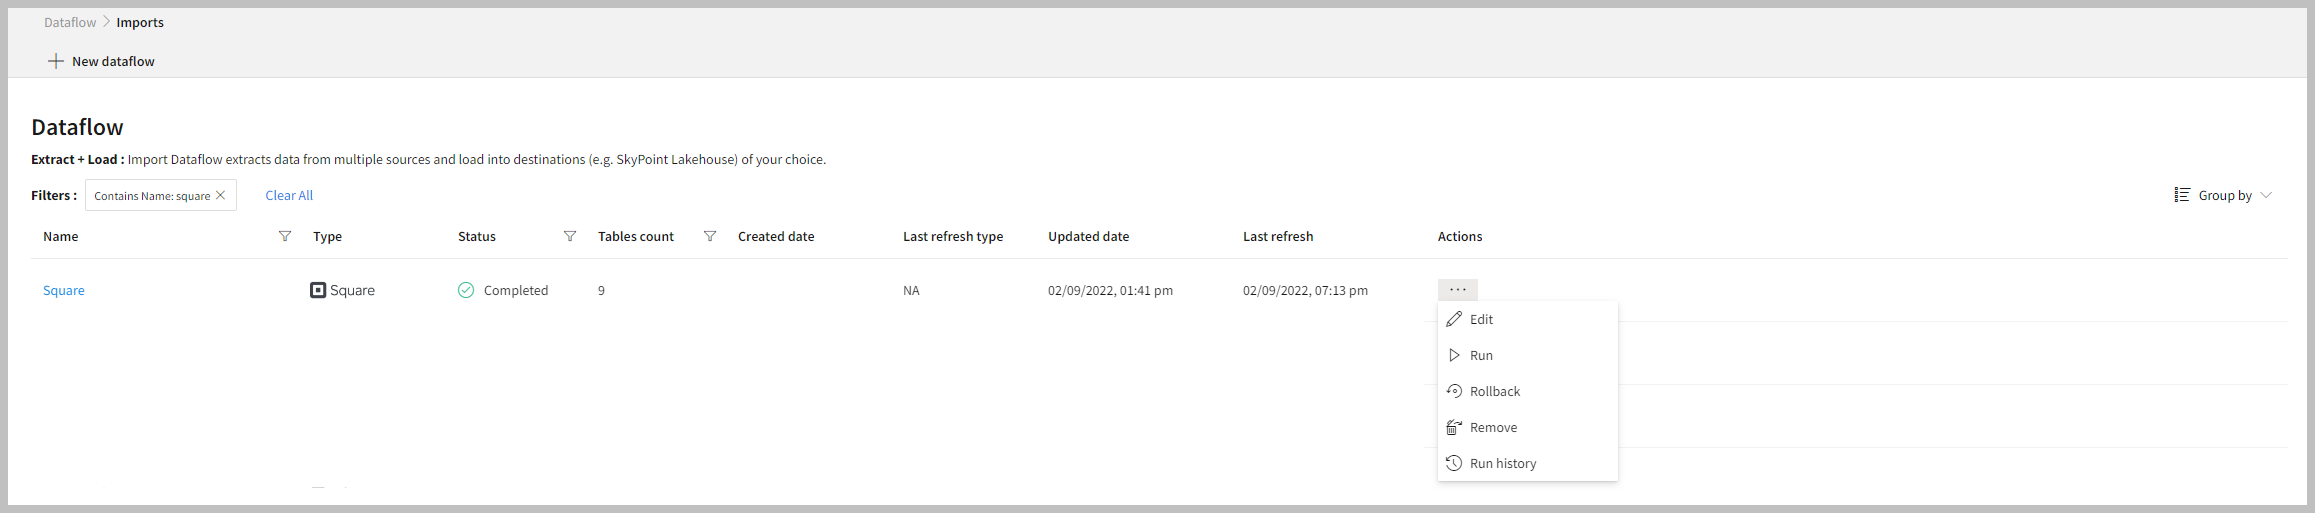Open Run history from the menu
The height and width of the screenshot is (513, 2315).
[1502, 463]
